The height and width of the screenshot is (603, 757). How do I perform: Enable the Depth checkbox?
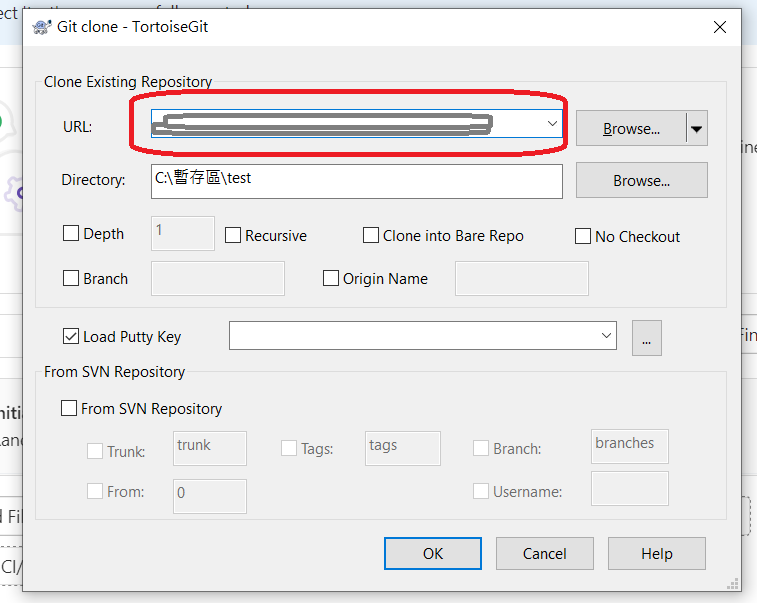(71, 233)
